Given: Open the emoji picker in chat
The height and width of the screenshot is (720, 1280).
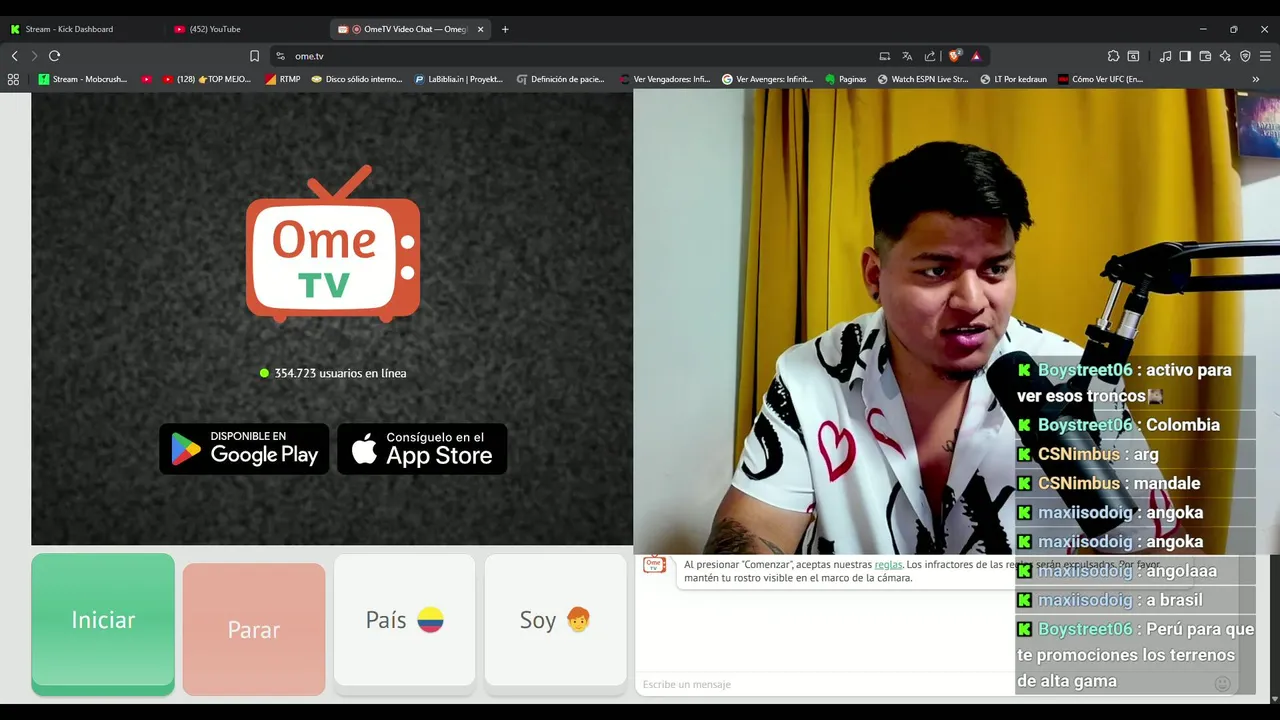Looking at the screenshot, I should (x=1222, y=684).
